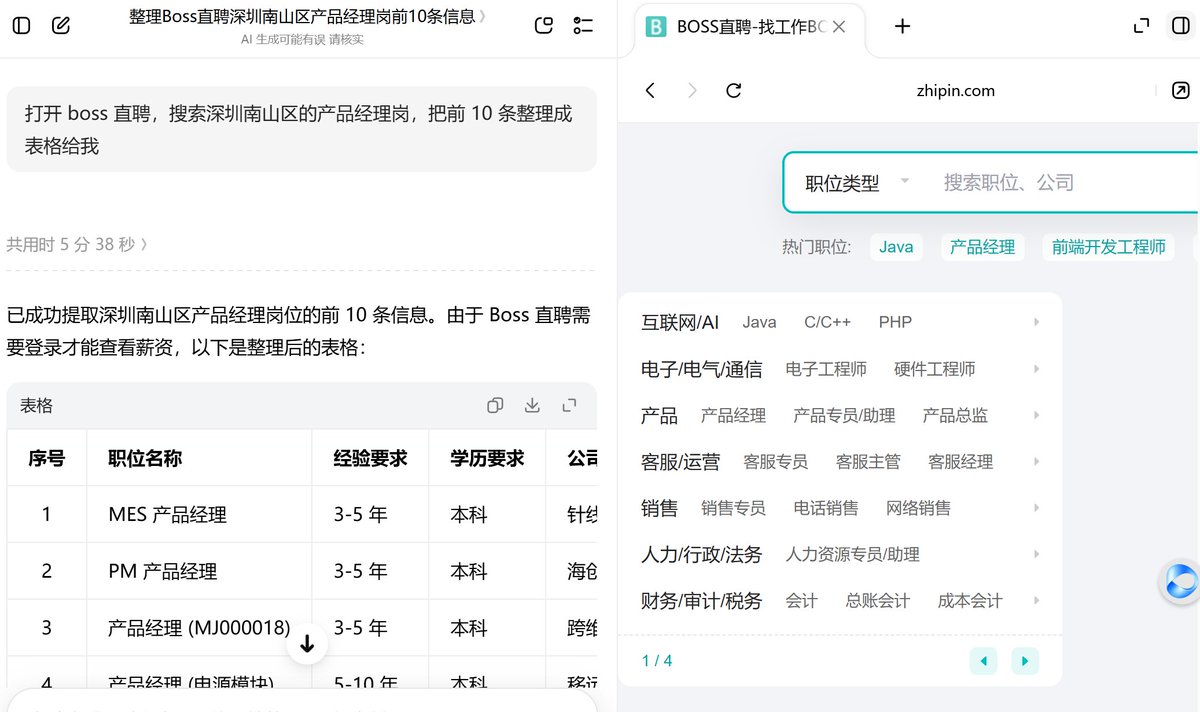Image resolution: width=1200 pixels, height=712 pixels.
Task: Select the BOSS直聘 browser tab
Action: pos(749,27)
